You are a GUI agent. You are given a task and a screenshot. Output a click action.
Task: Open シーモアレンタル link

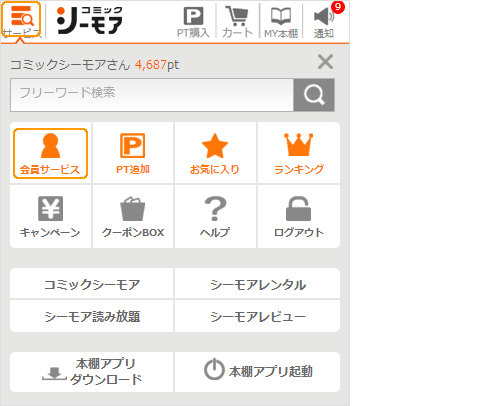coord(257,283)
